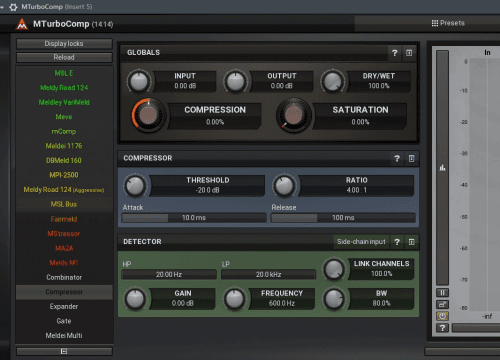
Task: Open help for the Compressor panel
Action: pyautogui.click(x=397, y=158)
